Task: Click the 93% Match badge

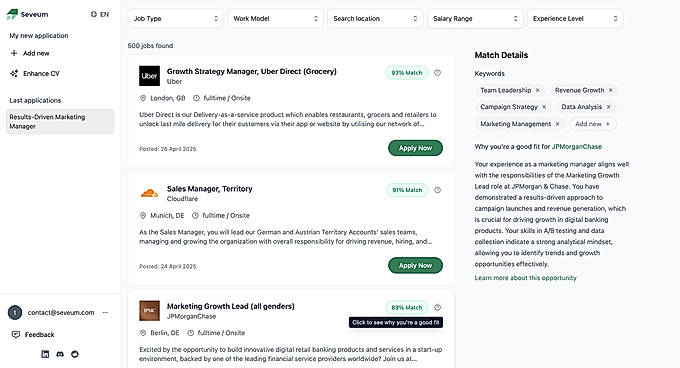Action: pos(407,73)
